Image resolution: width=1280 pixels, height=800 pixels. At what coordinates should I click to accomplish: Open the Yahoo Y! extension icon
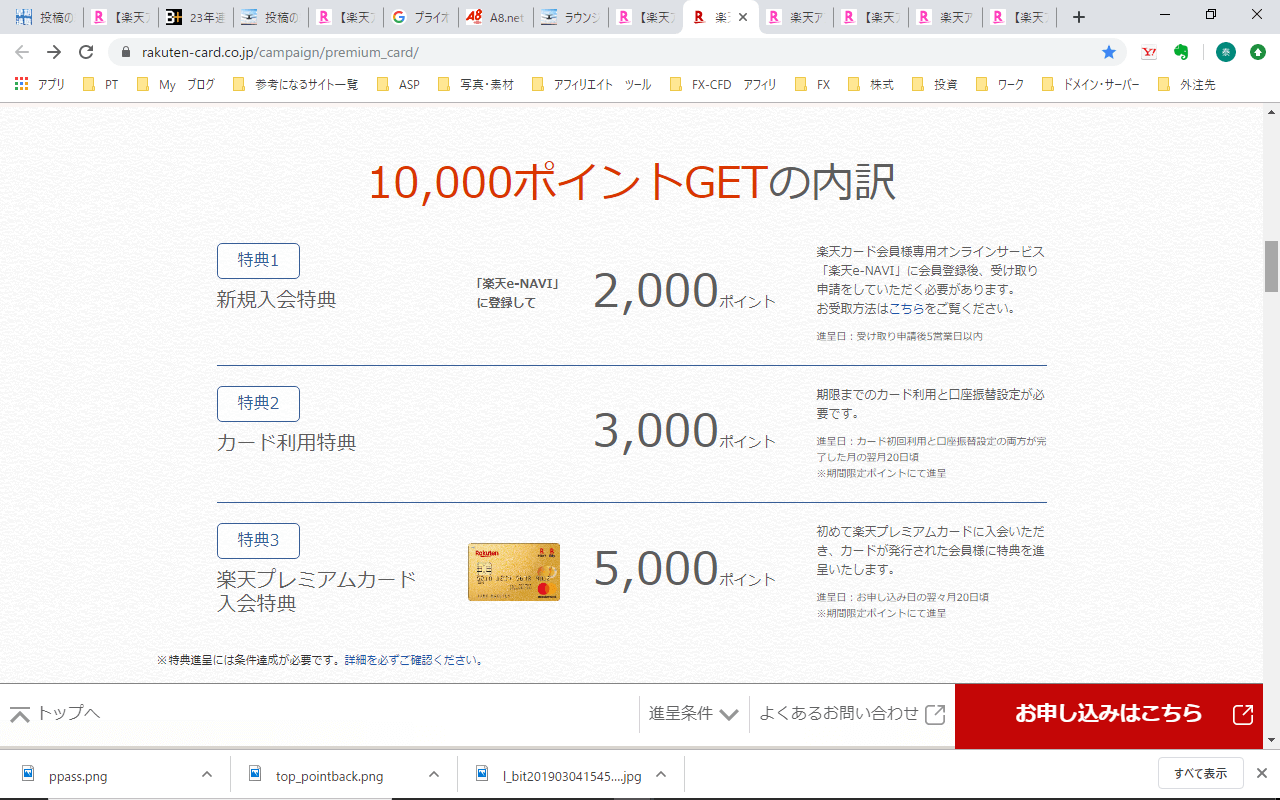click(1149, 52)
